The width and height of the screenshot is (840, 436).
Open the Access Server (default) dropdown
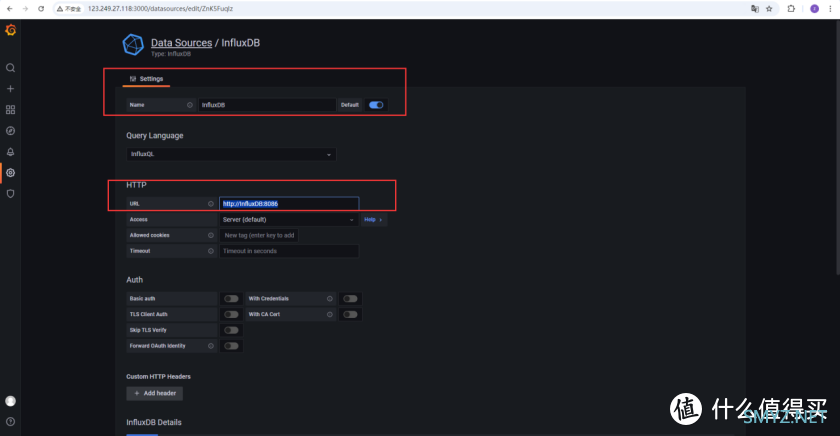(x=289, y=220)
